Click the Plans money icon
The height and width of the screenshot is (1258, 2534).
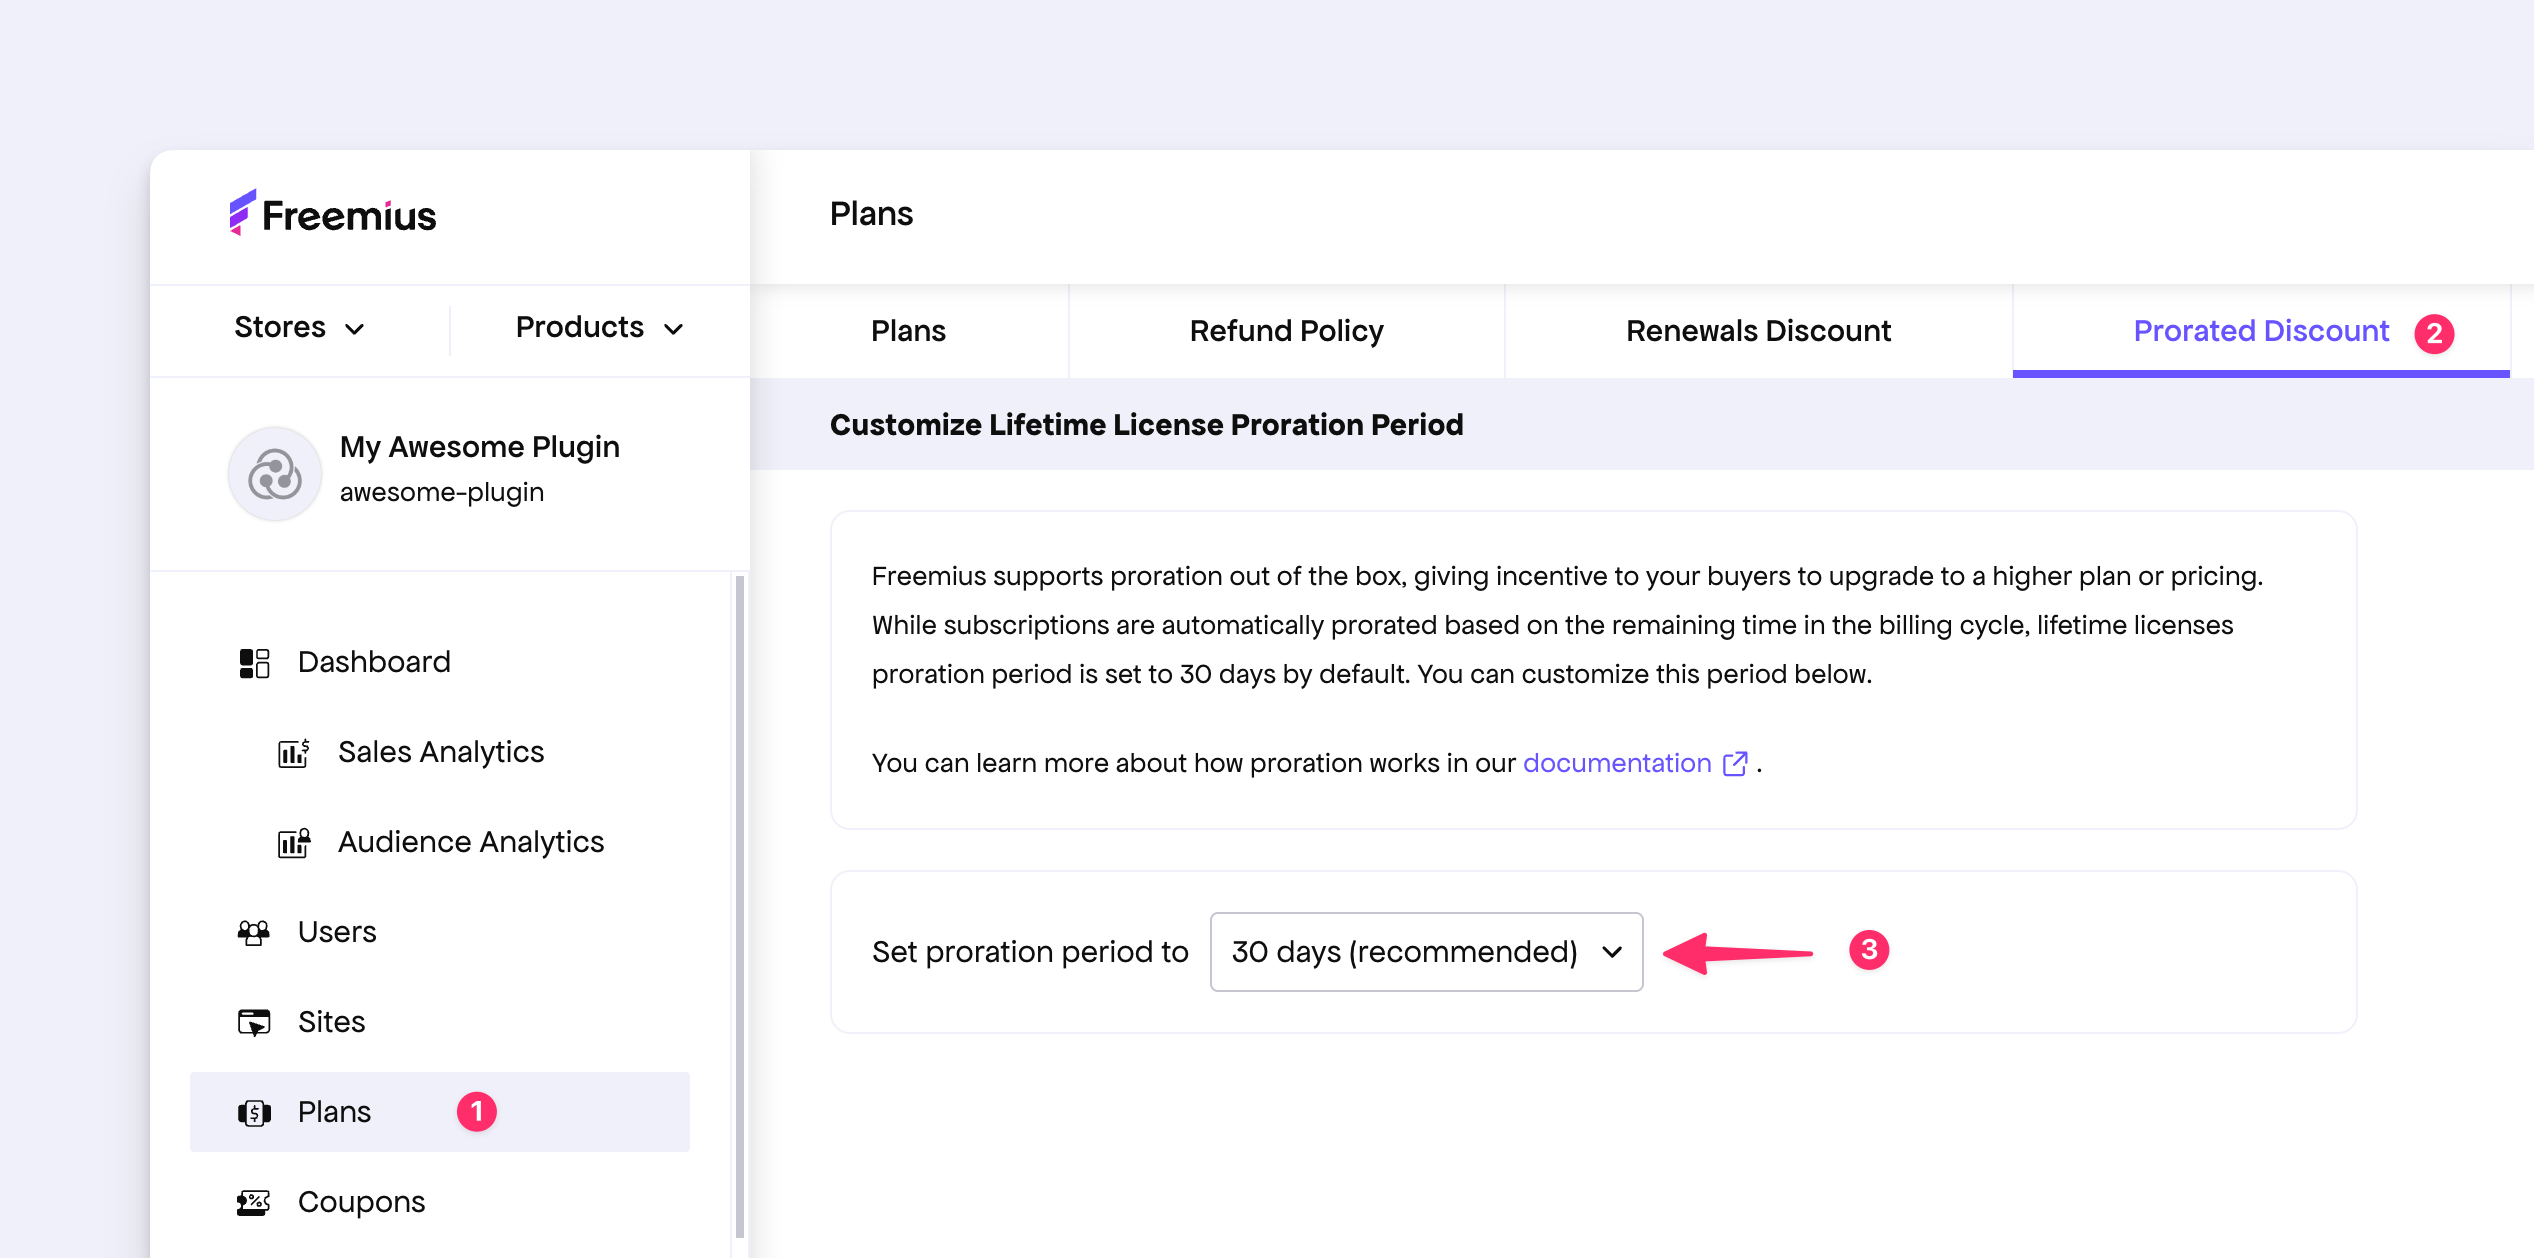(254, 1112)
